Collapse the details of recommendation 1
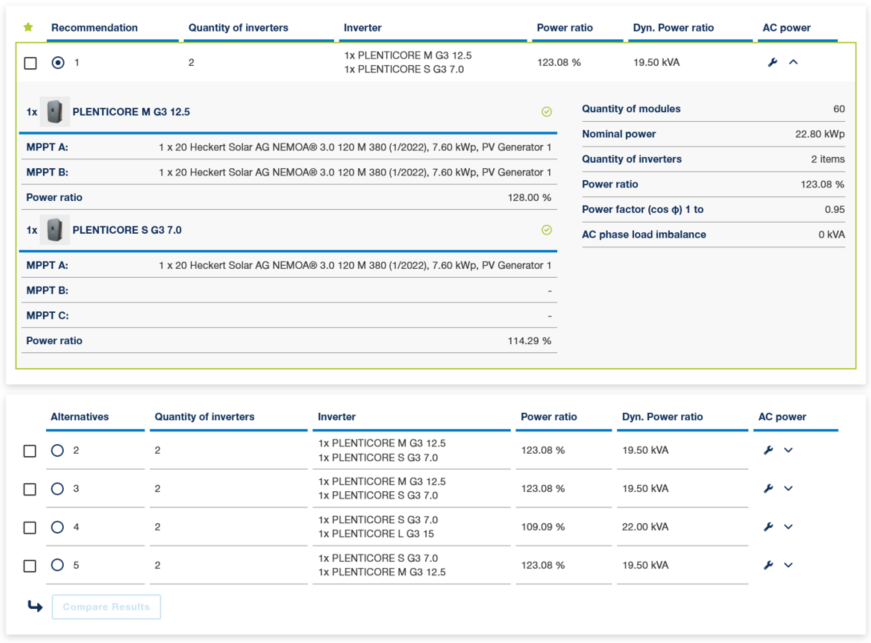 [x=793, y=62]
